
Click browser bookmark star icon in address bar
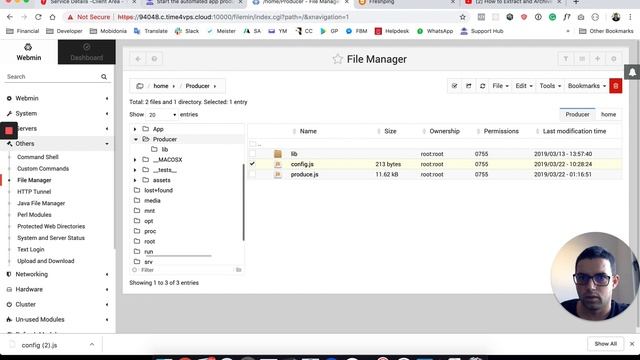pyautogui.click(x=462, y=17)
